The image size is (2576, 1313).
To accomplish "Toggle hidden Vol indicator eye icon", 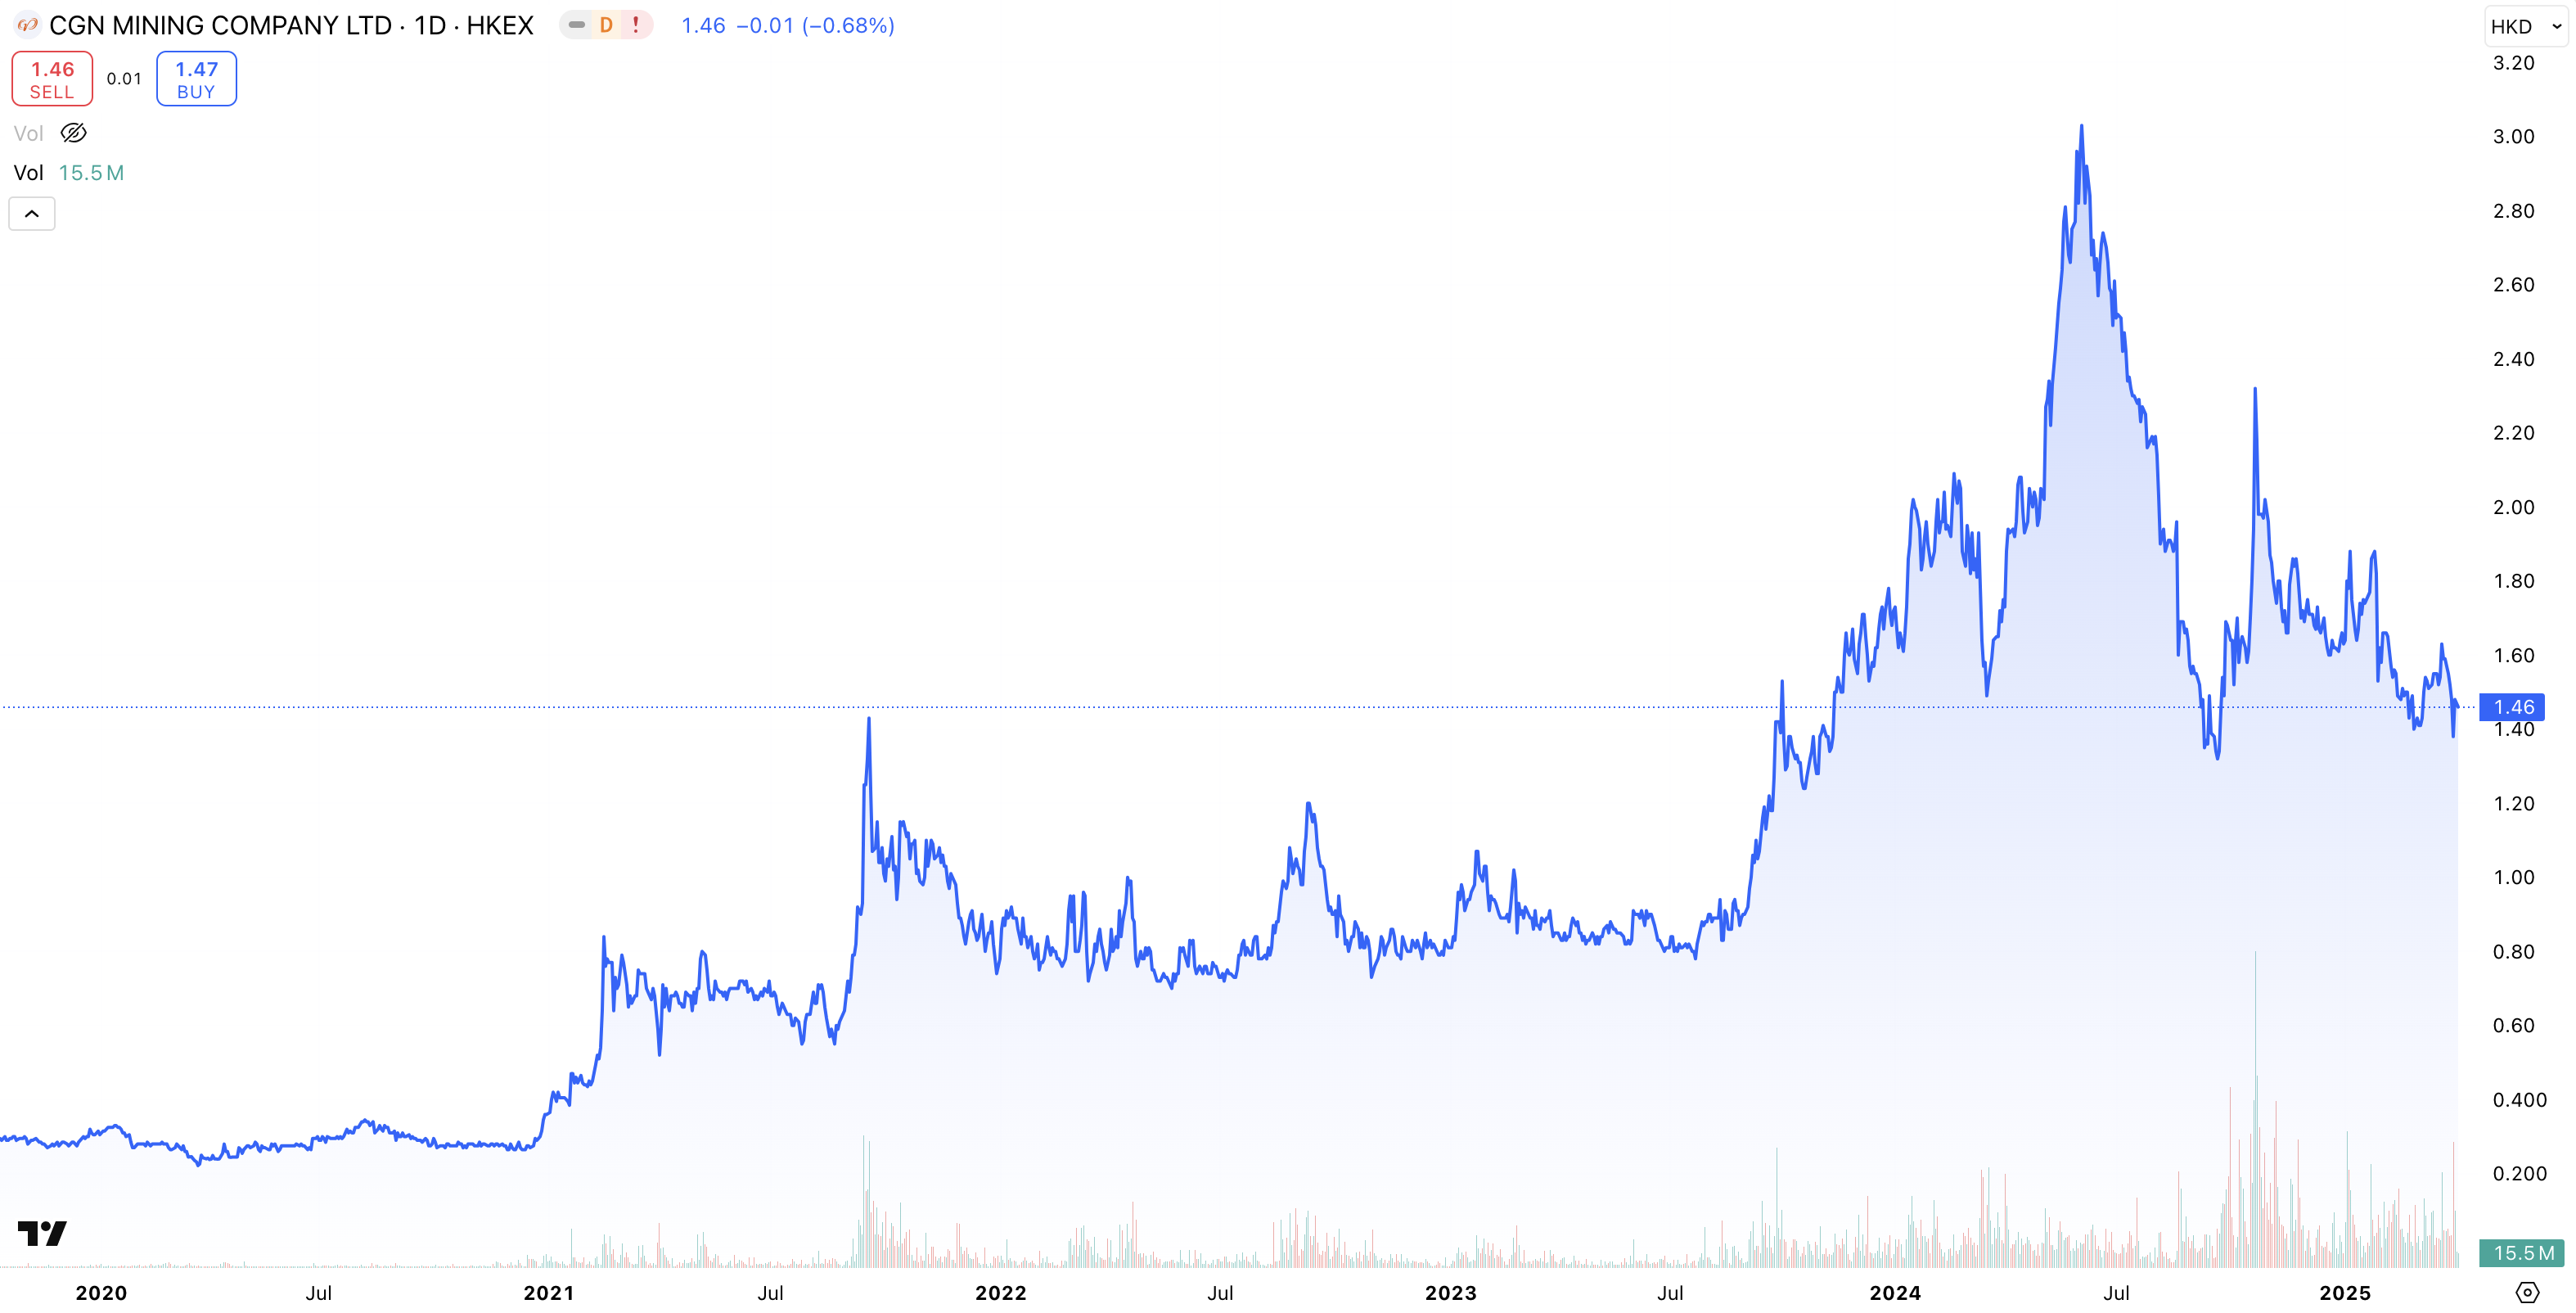I will 74,133.
